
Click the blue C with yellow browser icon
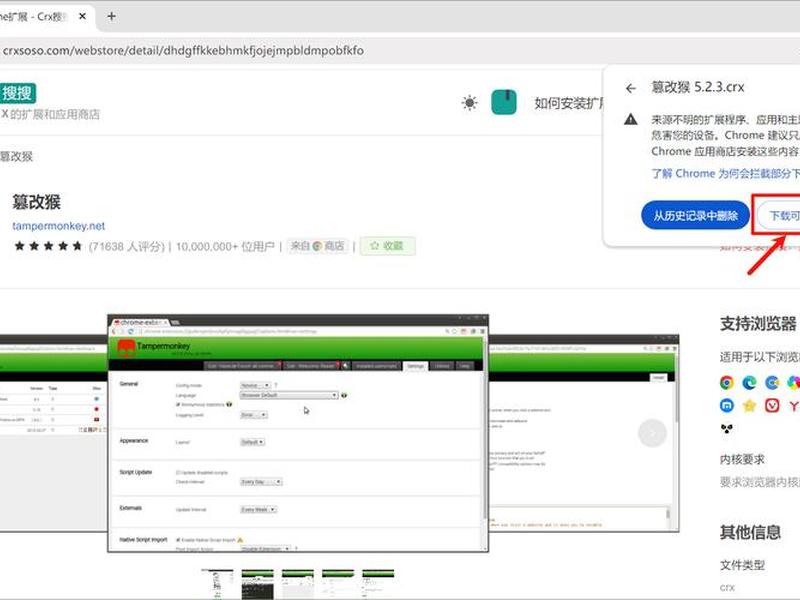tap(772, 383)
